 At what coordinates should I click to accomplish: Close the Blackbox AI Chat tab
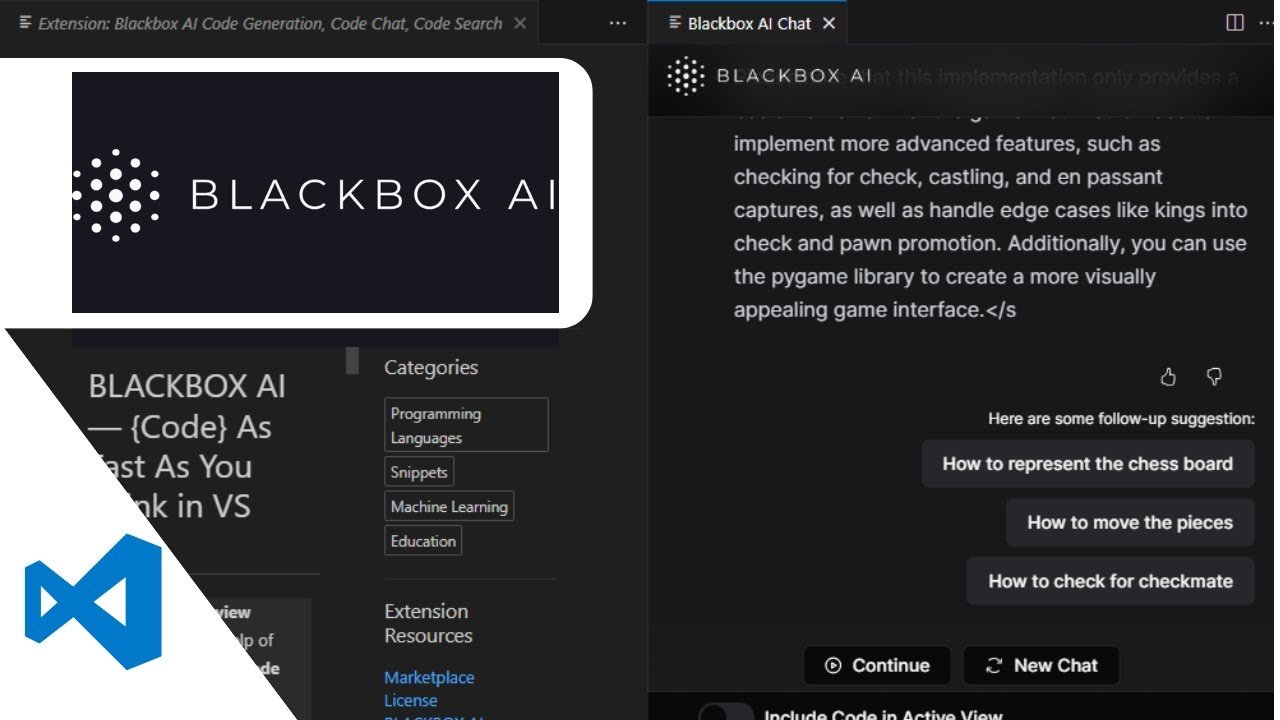click(829, 23)
